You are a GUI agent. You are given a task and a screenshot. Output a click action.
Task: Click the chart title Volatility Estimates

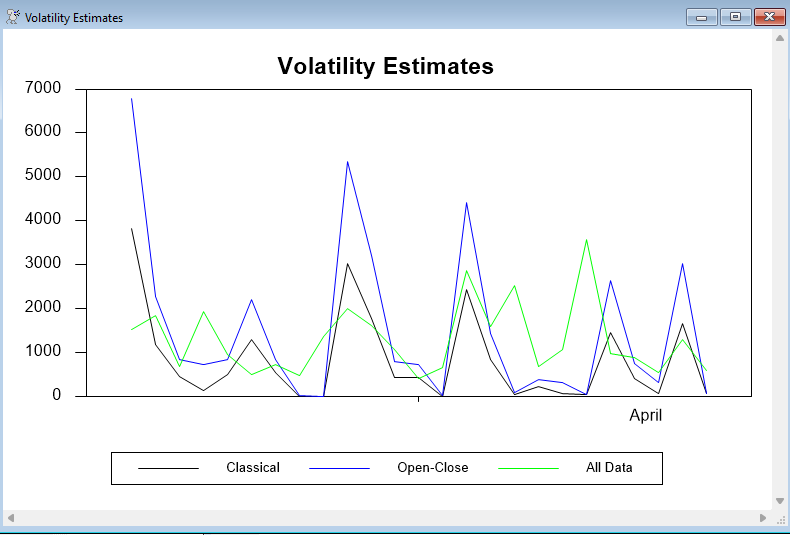click(x=385, y=66)
